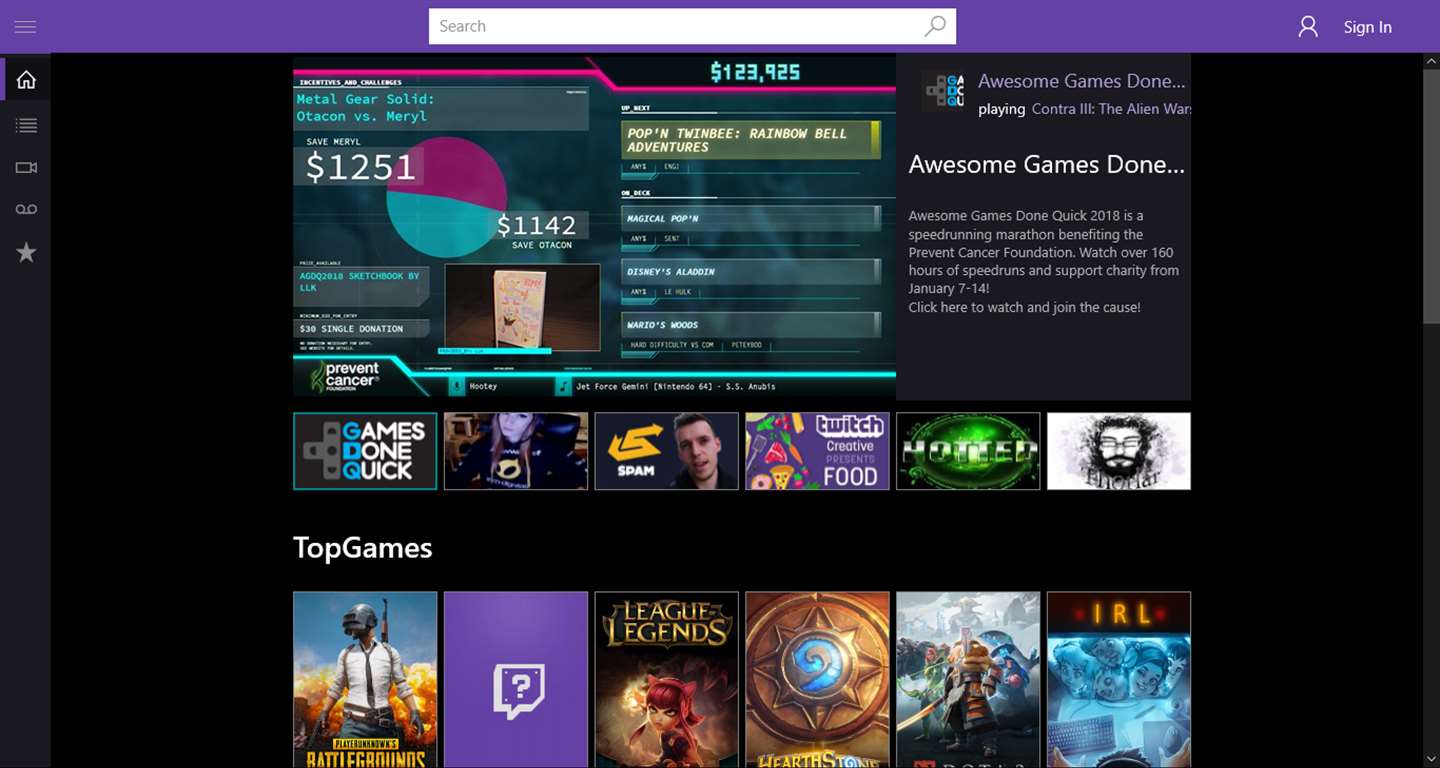Image resolution: width=1440 pixels, height=768 pixels.
Task: Click the TopGames section heading
Action: point(363,548)
